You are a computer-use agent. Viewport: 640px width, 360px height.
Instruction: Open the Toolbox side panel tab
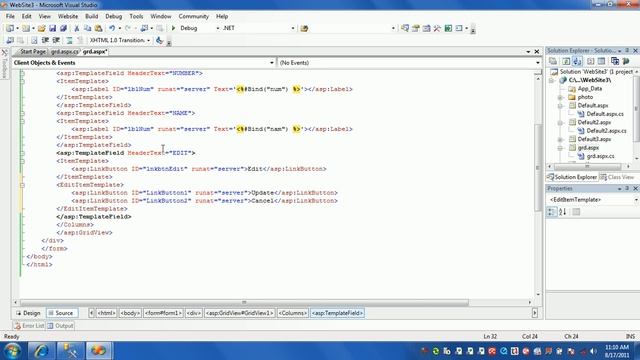pyautogui.click(x=4, y=64)
